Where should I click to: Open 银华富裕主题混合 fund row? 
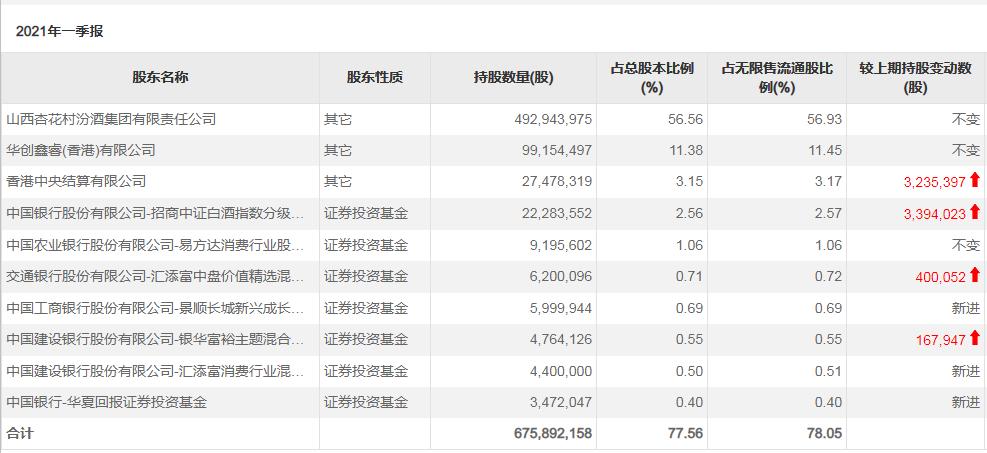(155, 339)
